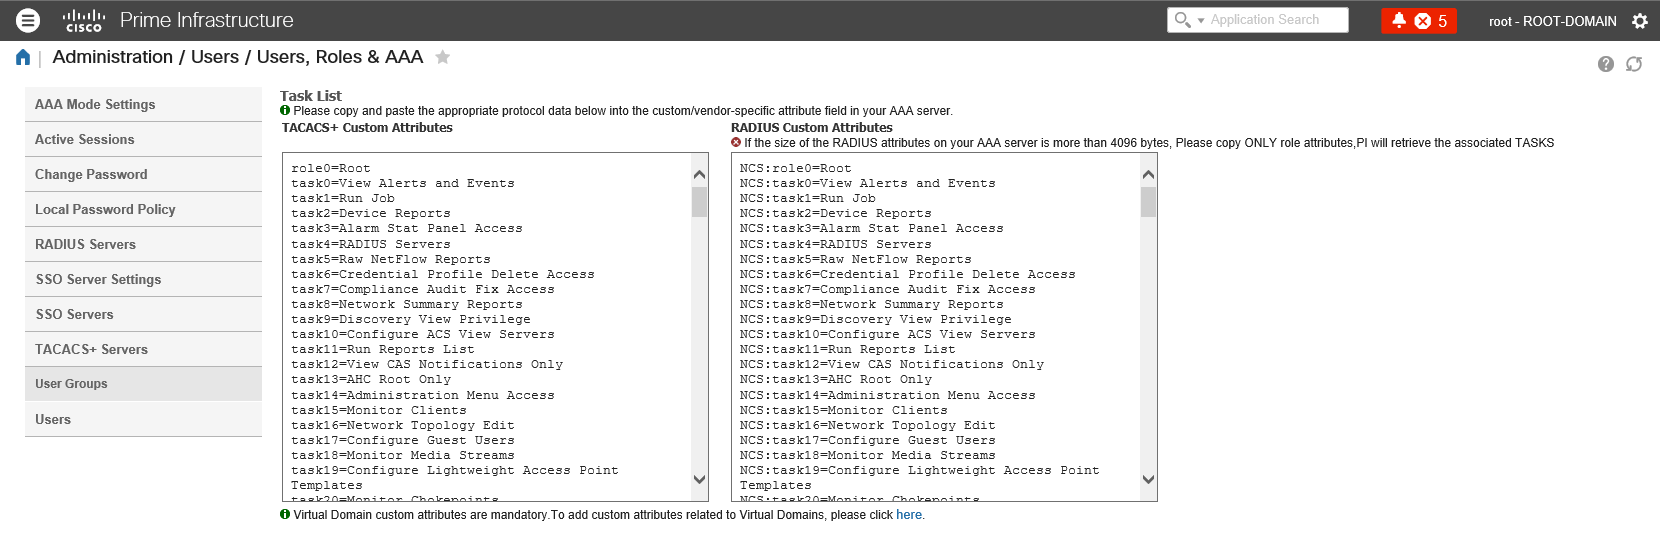Click the TACACS+ Custom Attributes label
The width and height of the screenshot is (1660, 538).
click(x=367, y=128)
